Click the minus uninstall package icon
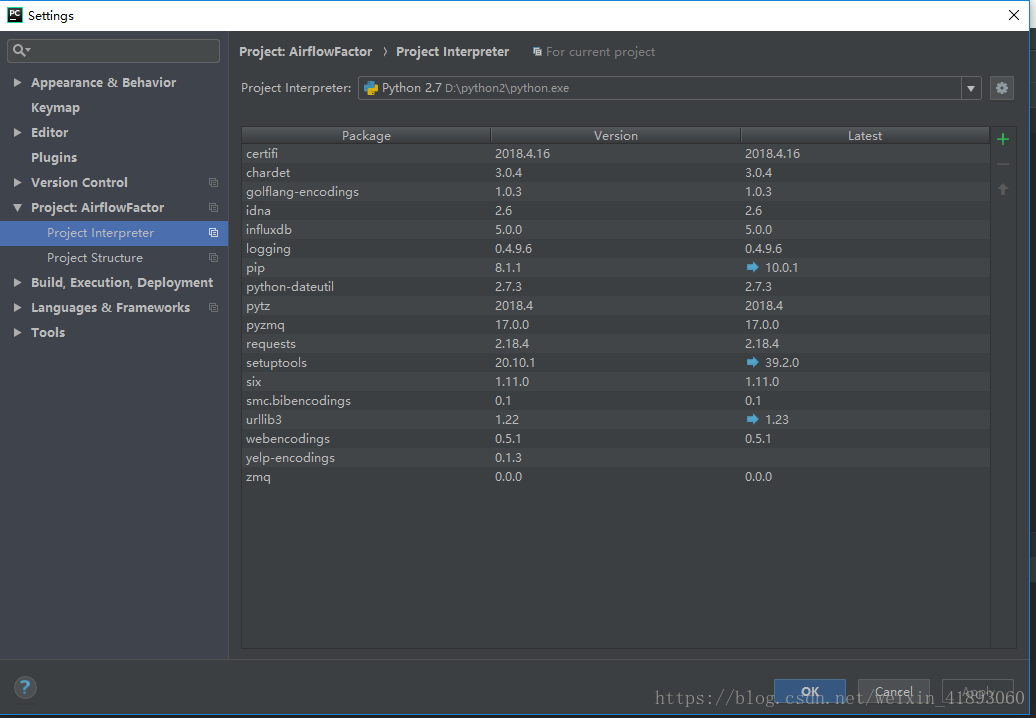The image size is (1036, 718). [x=1002, y=164]
